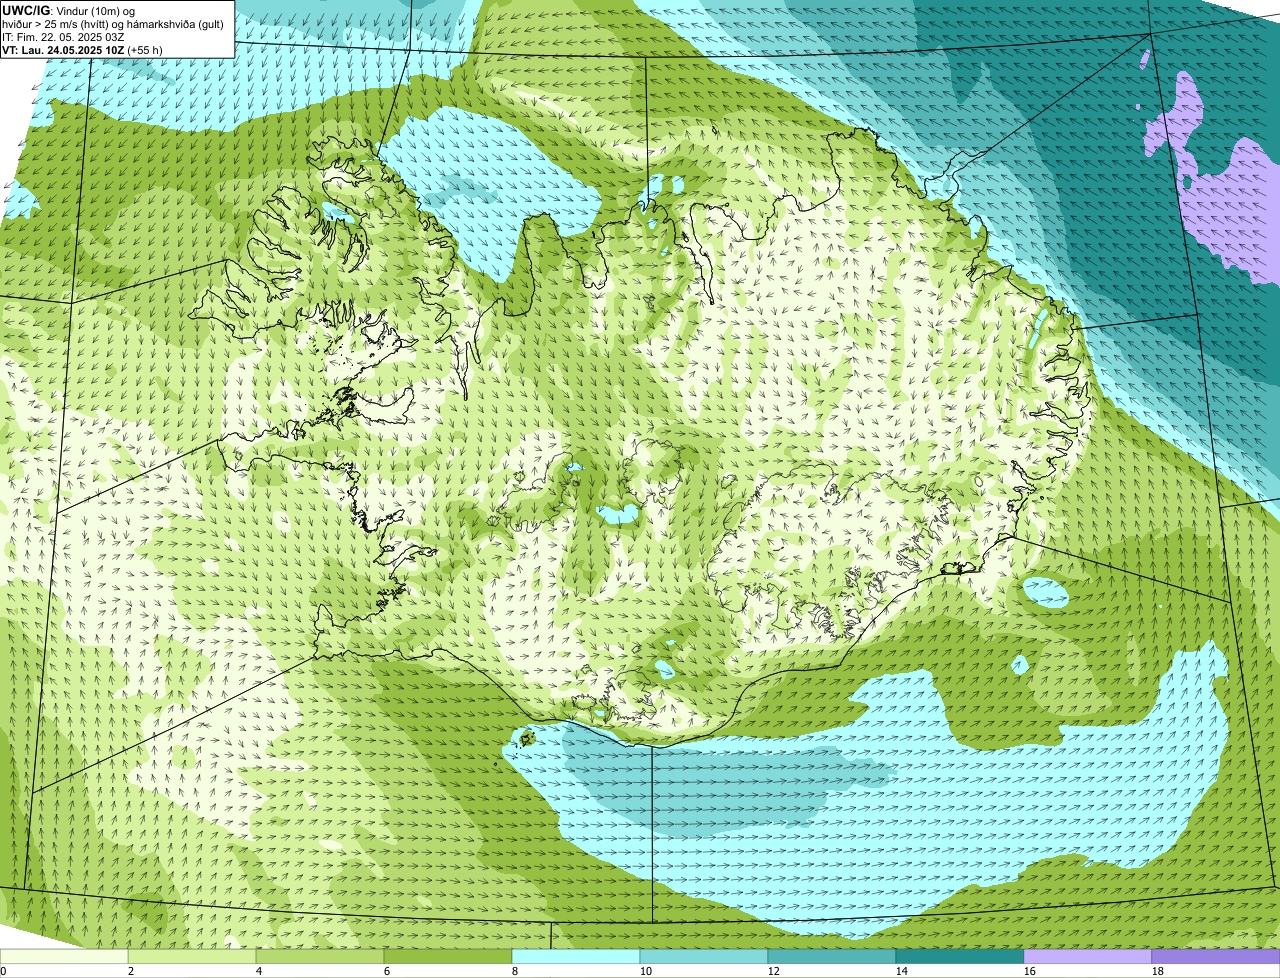Click the 2–4 m/s legend color swatch

pos(192,957)
